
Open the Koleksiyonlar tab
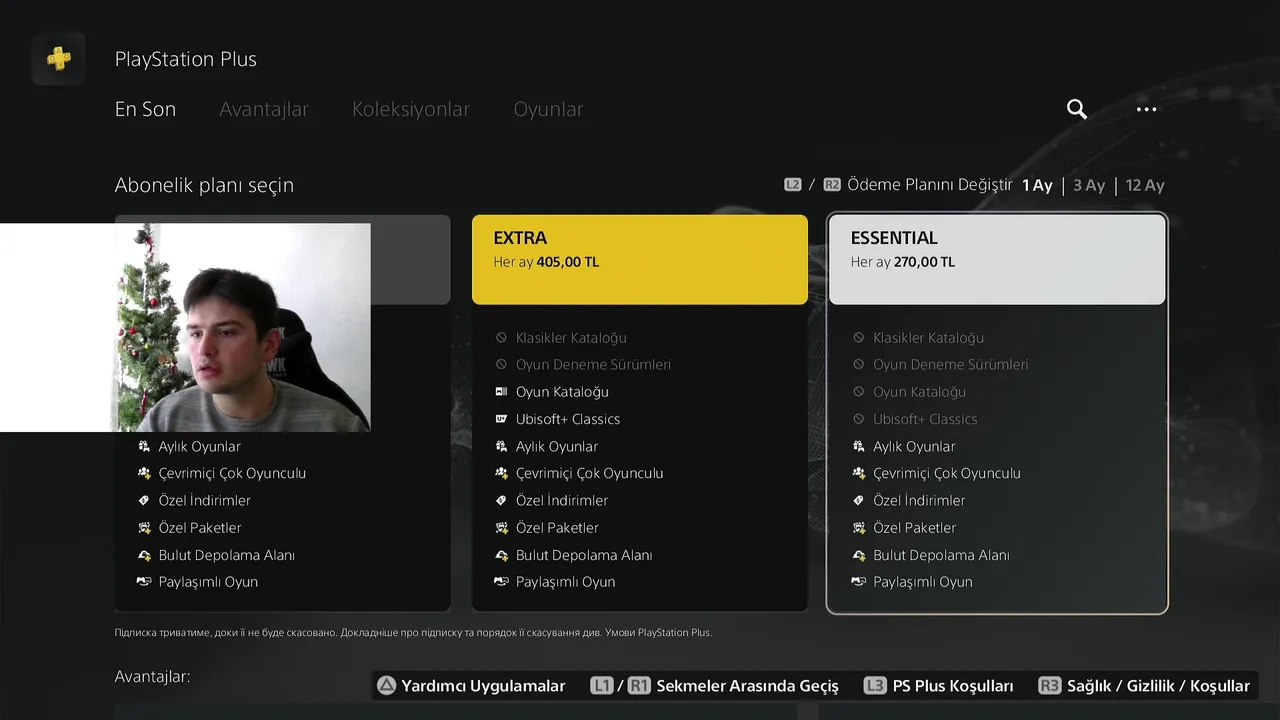[411, 109]
